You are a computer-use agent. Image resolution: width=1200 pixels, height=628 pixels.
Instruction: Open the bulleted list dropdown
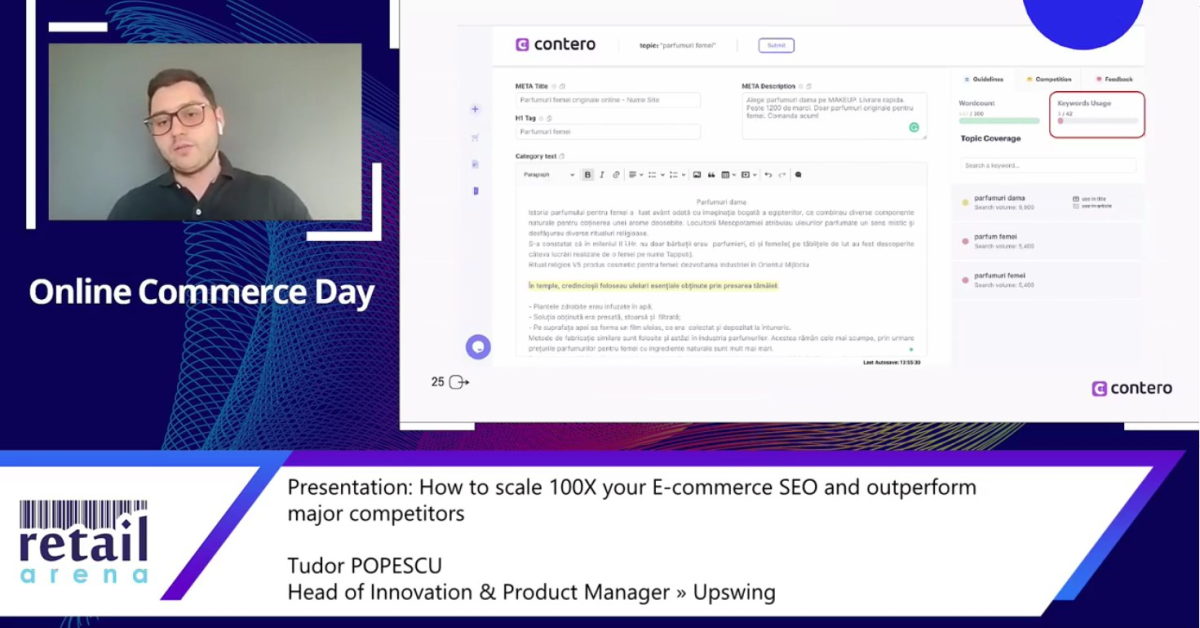point(656,175)
